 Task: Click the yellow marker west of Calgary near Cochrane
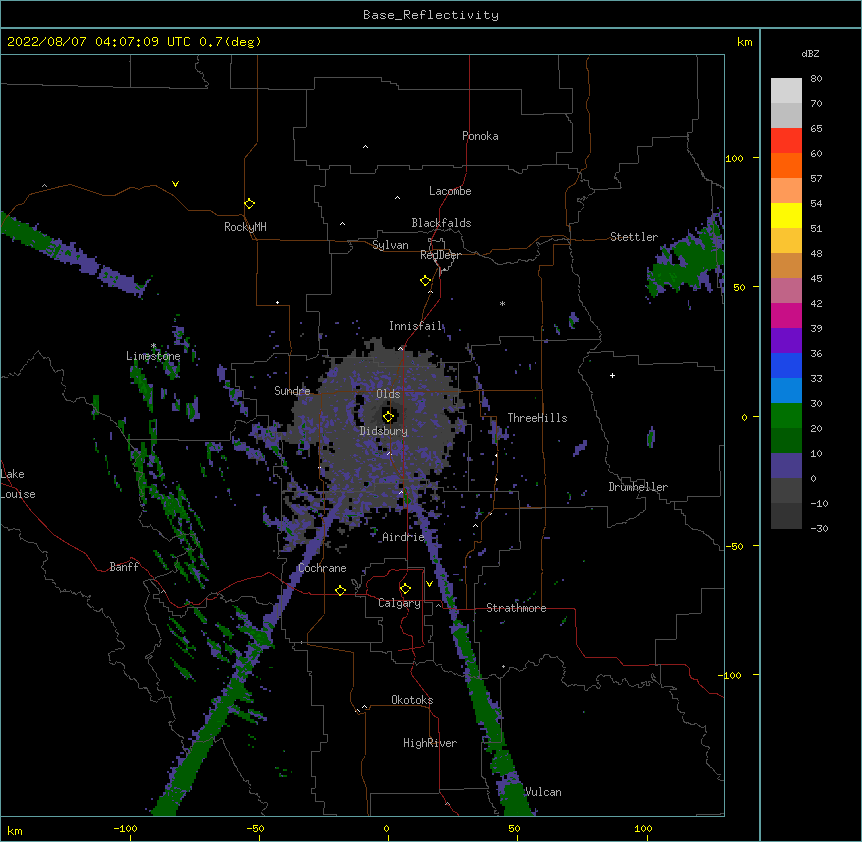pyautogui.click(x=340, y=590)
